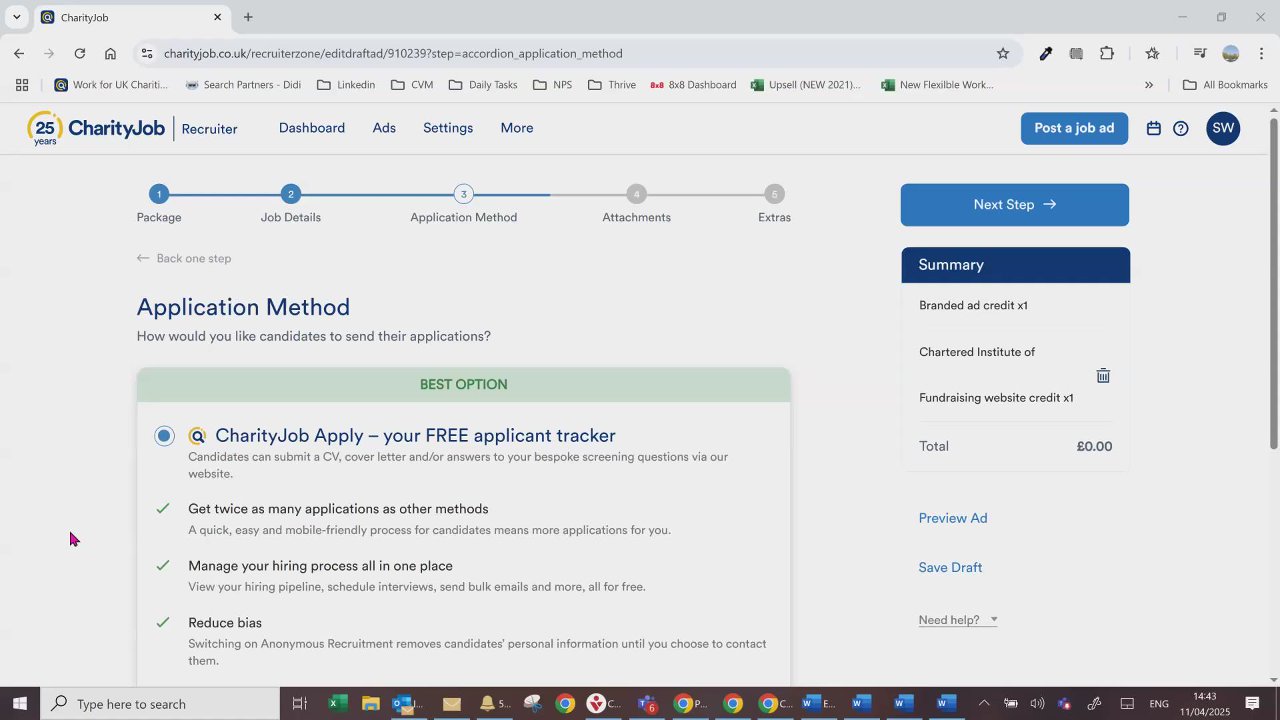Click the Post a job ad button
Image resolution: width=1280 pixels, height=720 pixels.
point(1074,128)
